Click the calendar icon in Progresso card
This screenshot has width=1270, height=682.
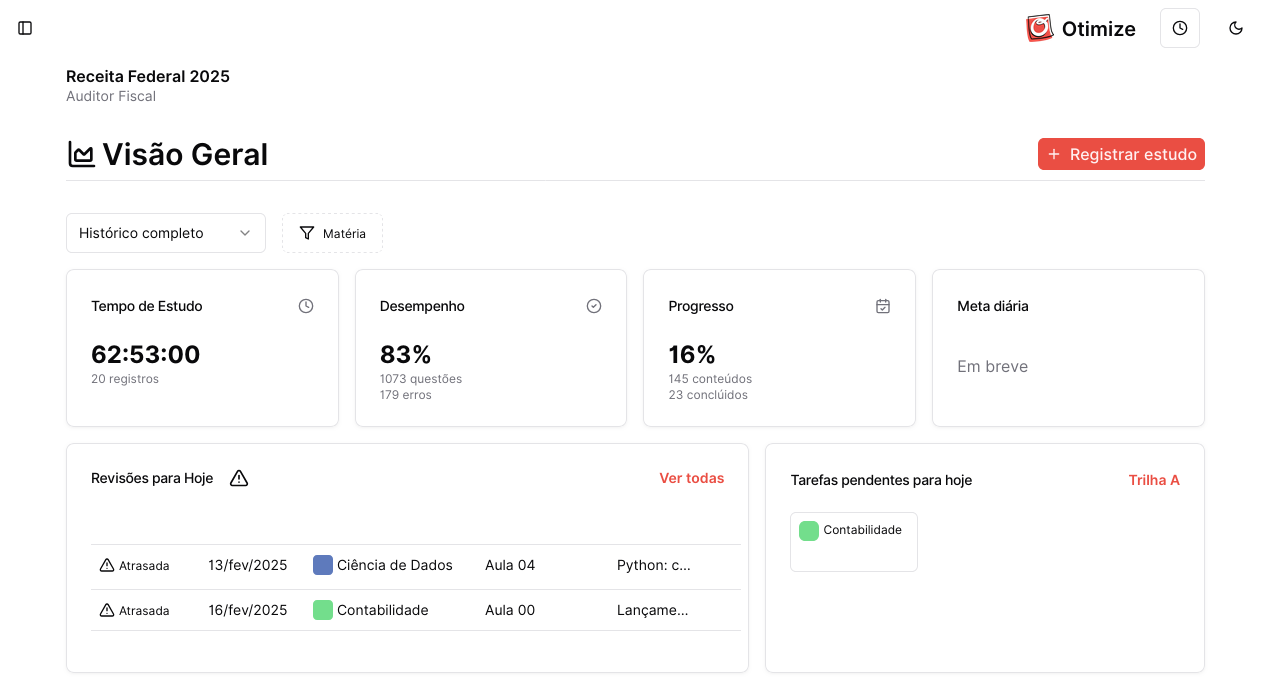(x=883, y=306)
